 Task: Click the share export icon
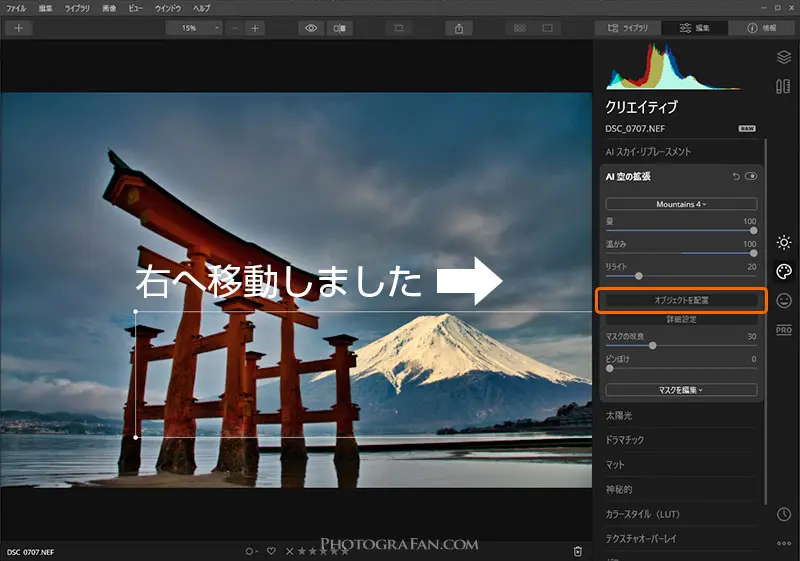point(459,28)
